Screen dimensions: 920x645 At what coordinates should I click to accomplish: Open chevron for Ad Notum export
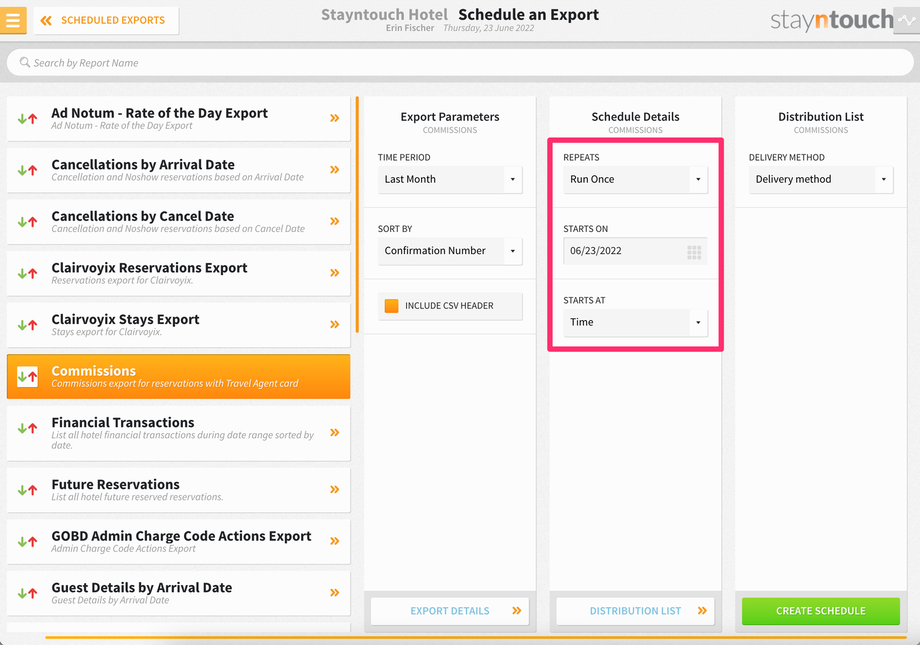[x=334, y=118]
